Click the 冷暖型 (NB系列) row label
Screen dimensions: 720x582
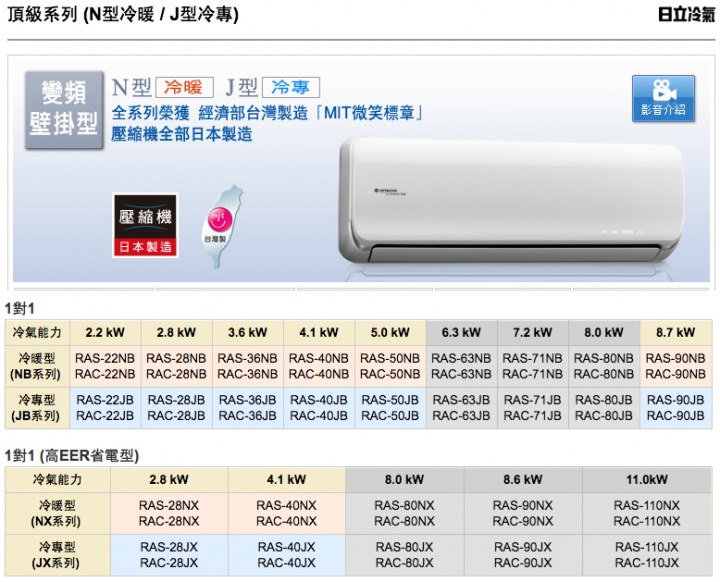(x=37, y=366)
